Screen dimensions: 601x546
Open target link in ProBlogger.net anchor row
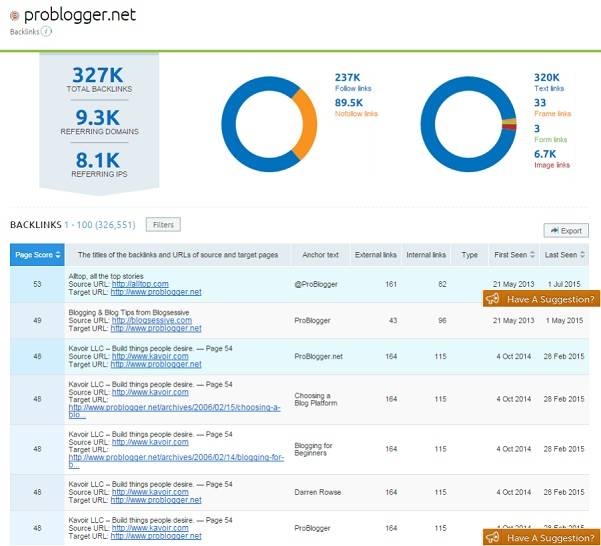tap(156, 364)
